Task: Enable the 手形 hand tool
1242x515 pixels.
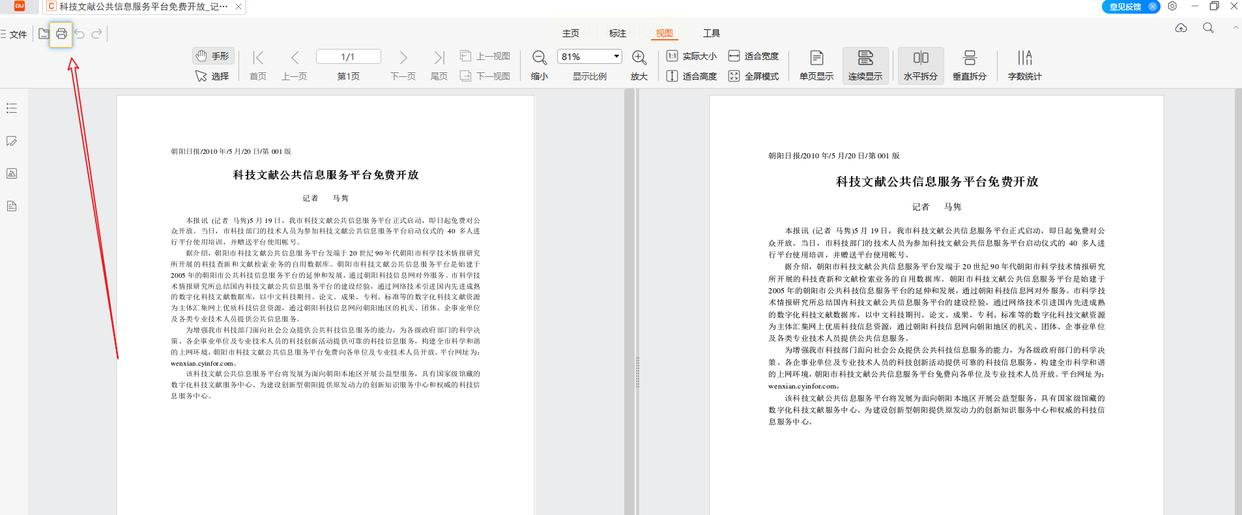Action: pos(212,56)
